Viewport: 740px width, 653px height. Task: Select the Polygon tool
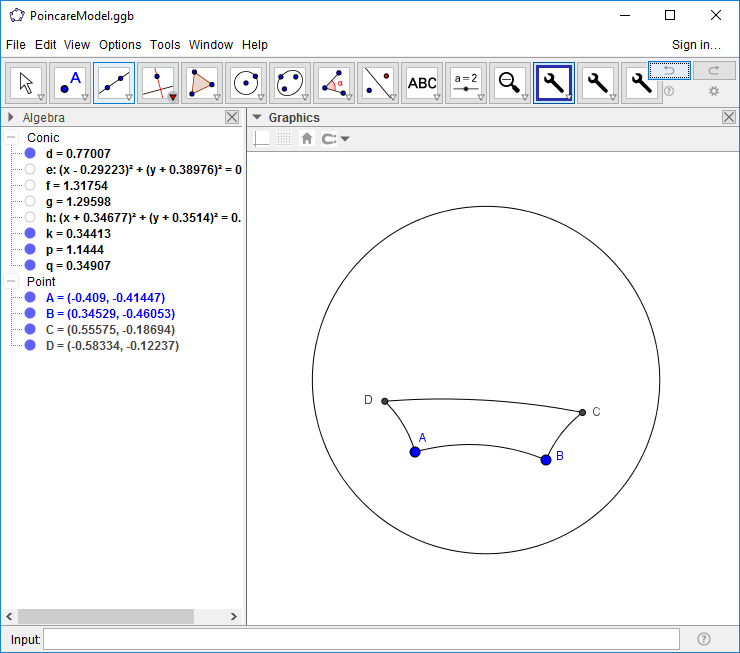pos(202,83)
